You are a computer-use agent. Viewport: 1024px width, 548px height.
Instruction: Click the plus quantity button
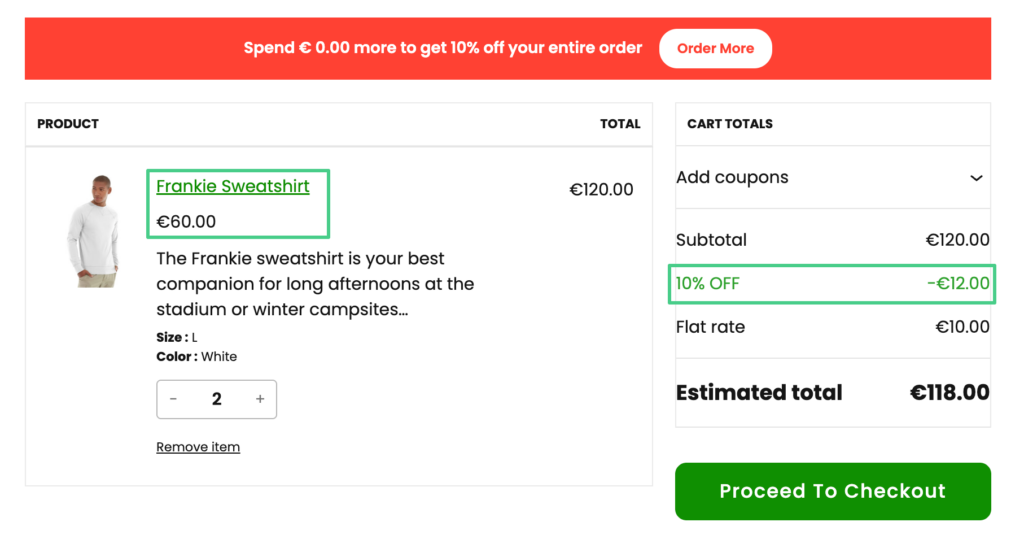(260, 399)
